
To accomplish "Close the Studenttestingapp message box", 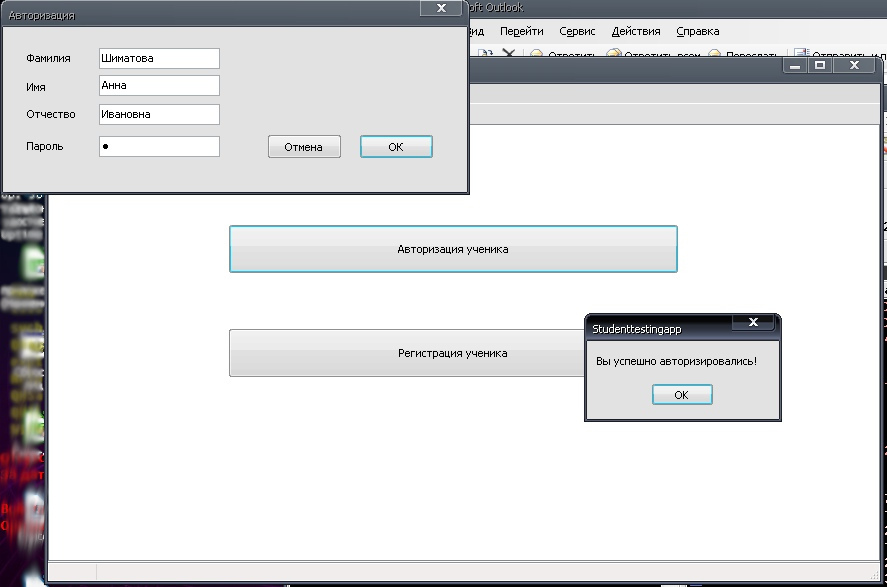I will point(753,322).
